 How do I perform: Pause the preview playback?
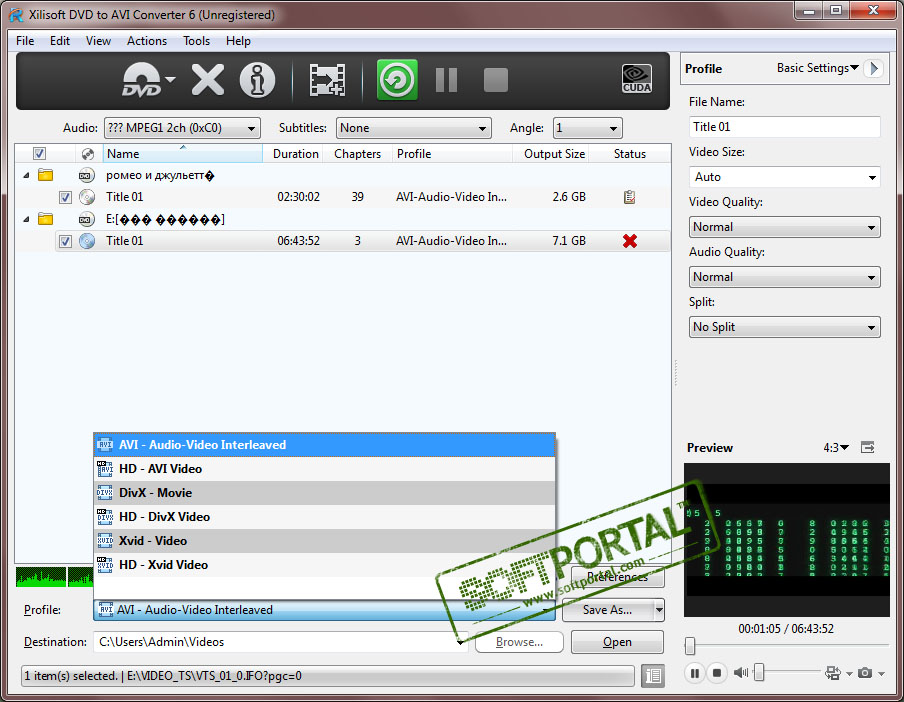tap(695, 673)
